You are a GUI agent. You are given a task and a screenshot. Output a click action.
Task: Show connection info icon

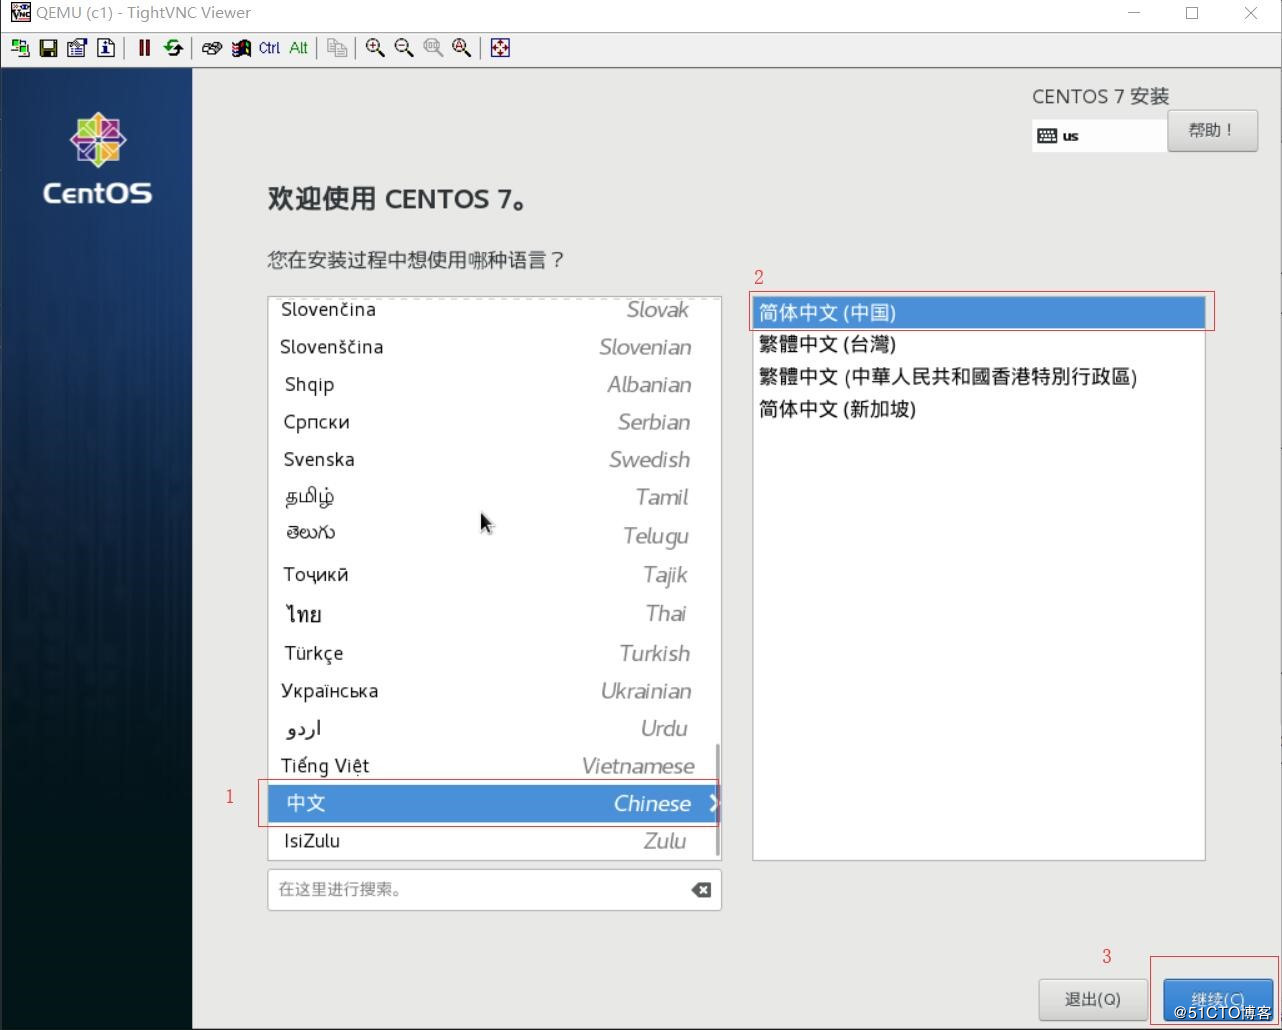pyautogui.click(x=106, y=48)
